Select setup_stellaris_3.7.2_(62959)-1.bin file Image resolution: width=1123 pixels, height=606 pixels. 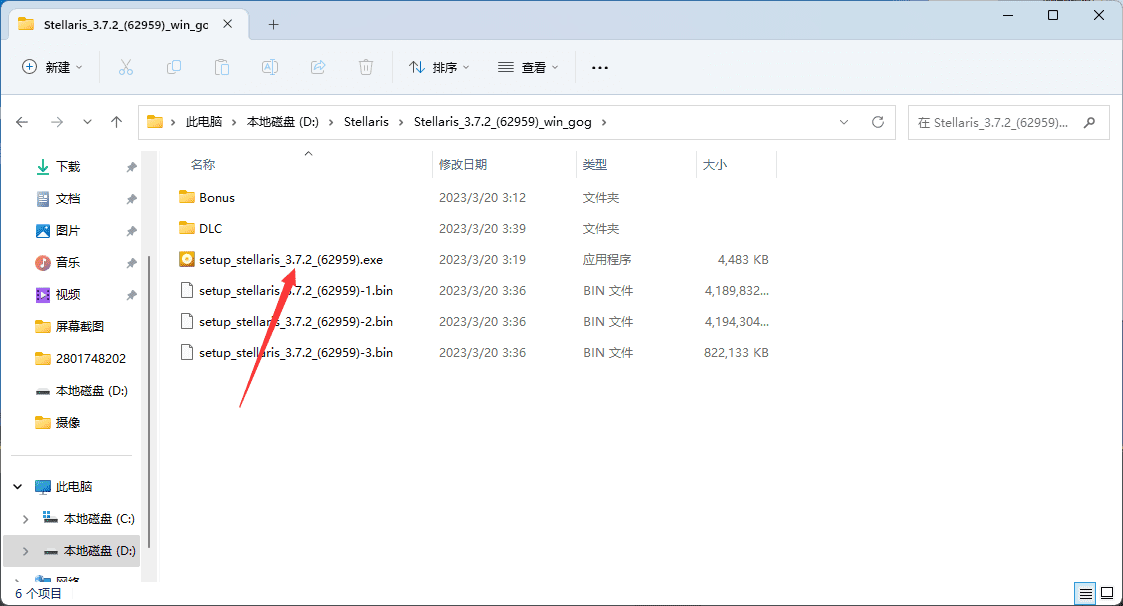click(x=296, y=290)
